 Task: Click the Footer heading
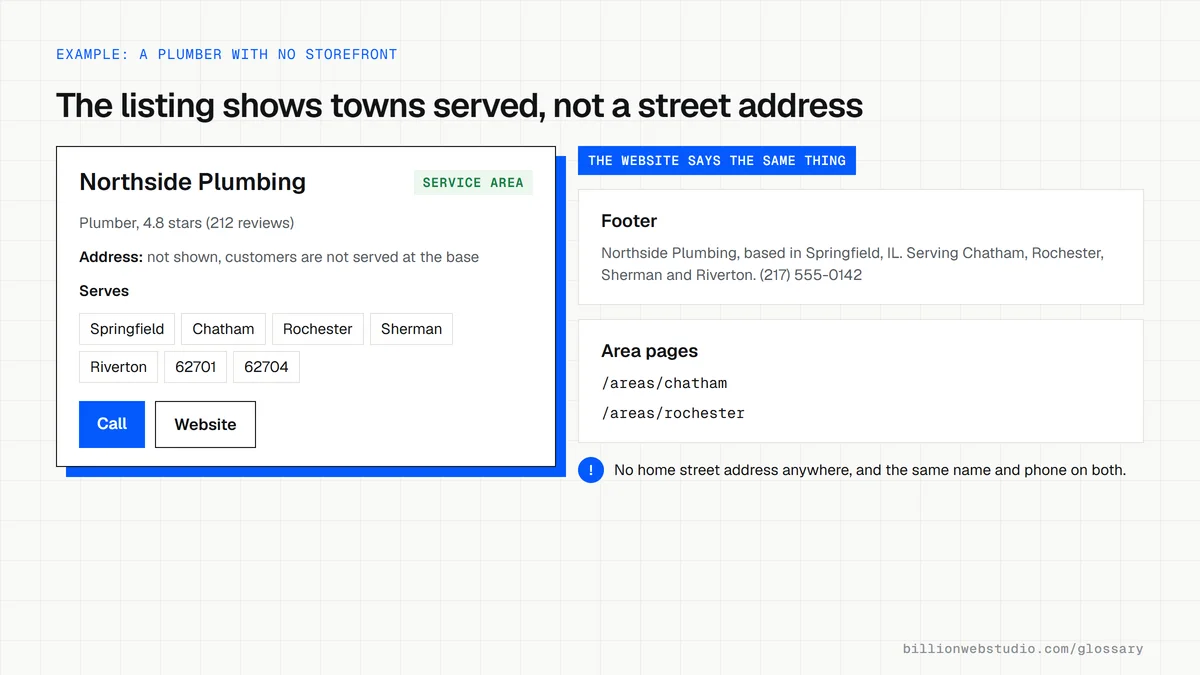click(629, 221)
